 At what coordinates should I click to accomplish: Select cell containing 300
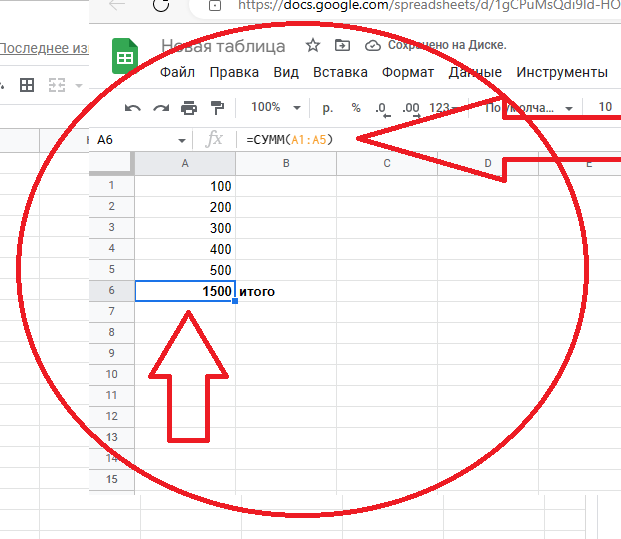(185, 228)
